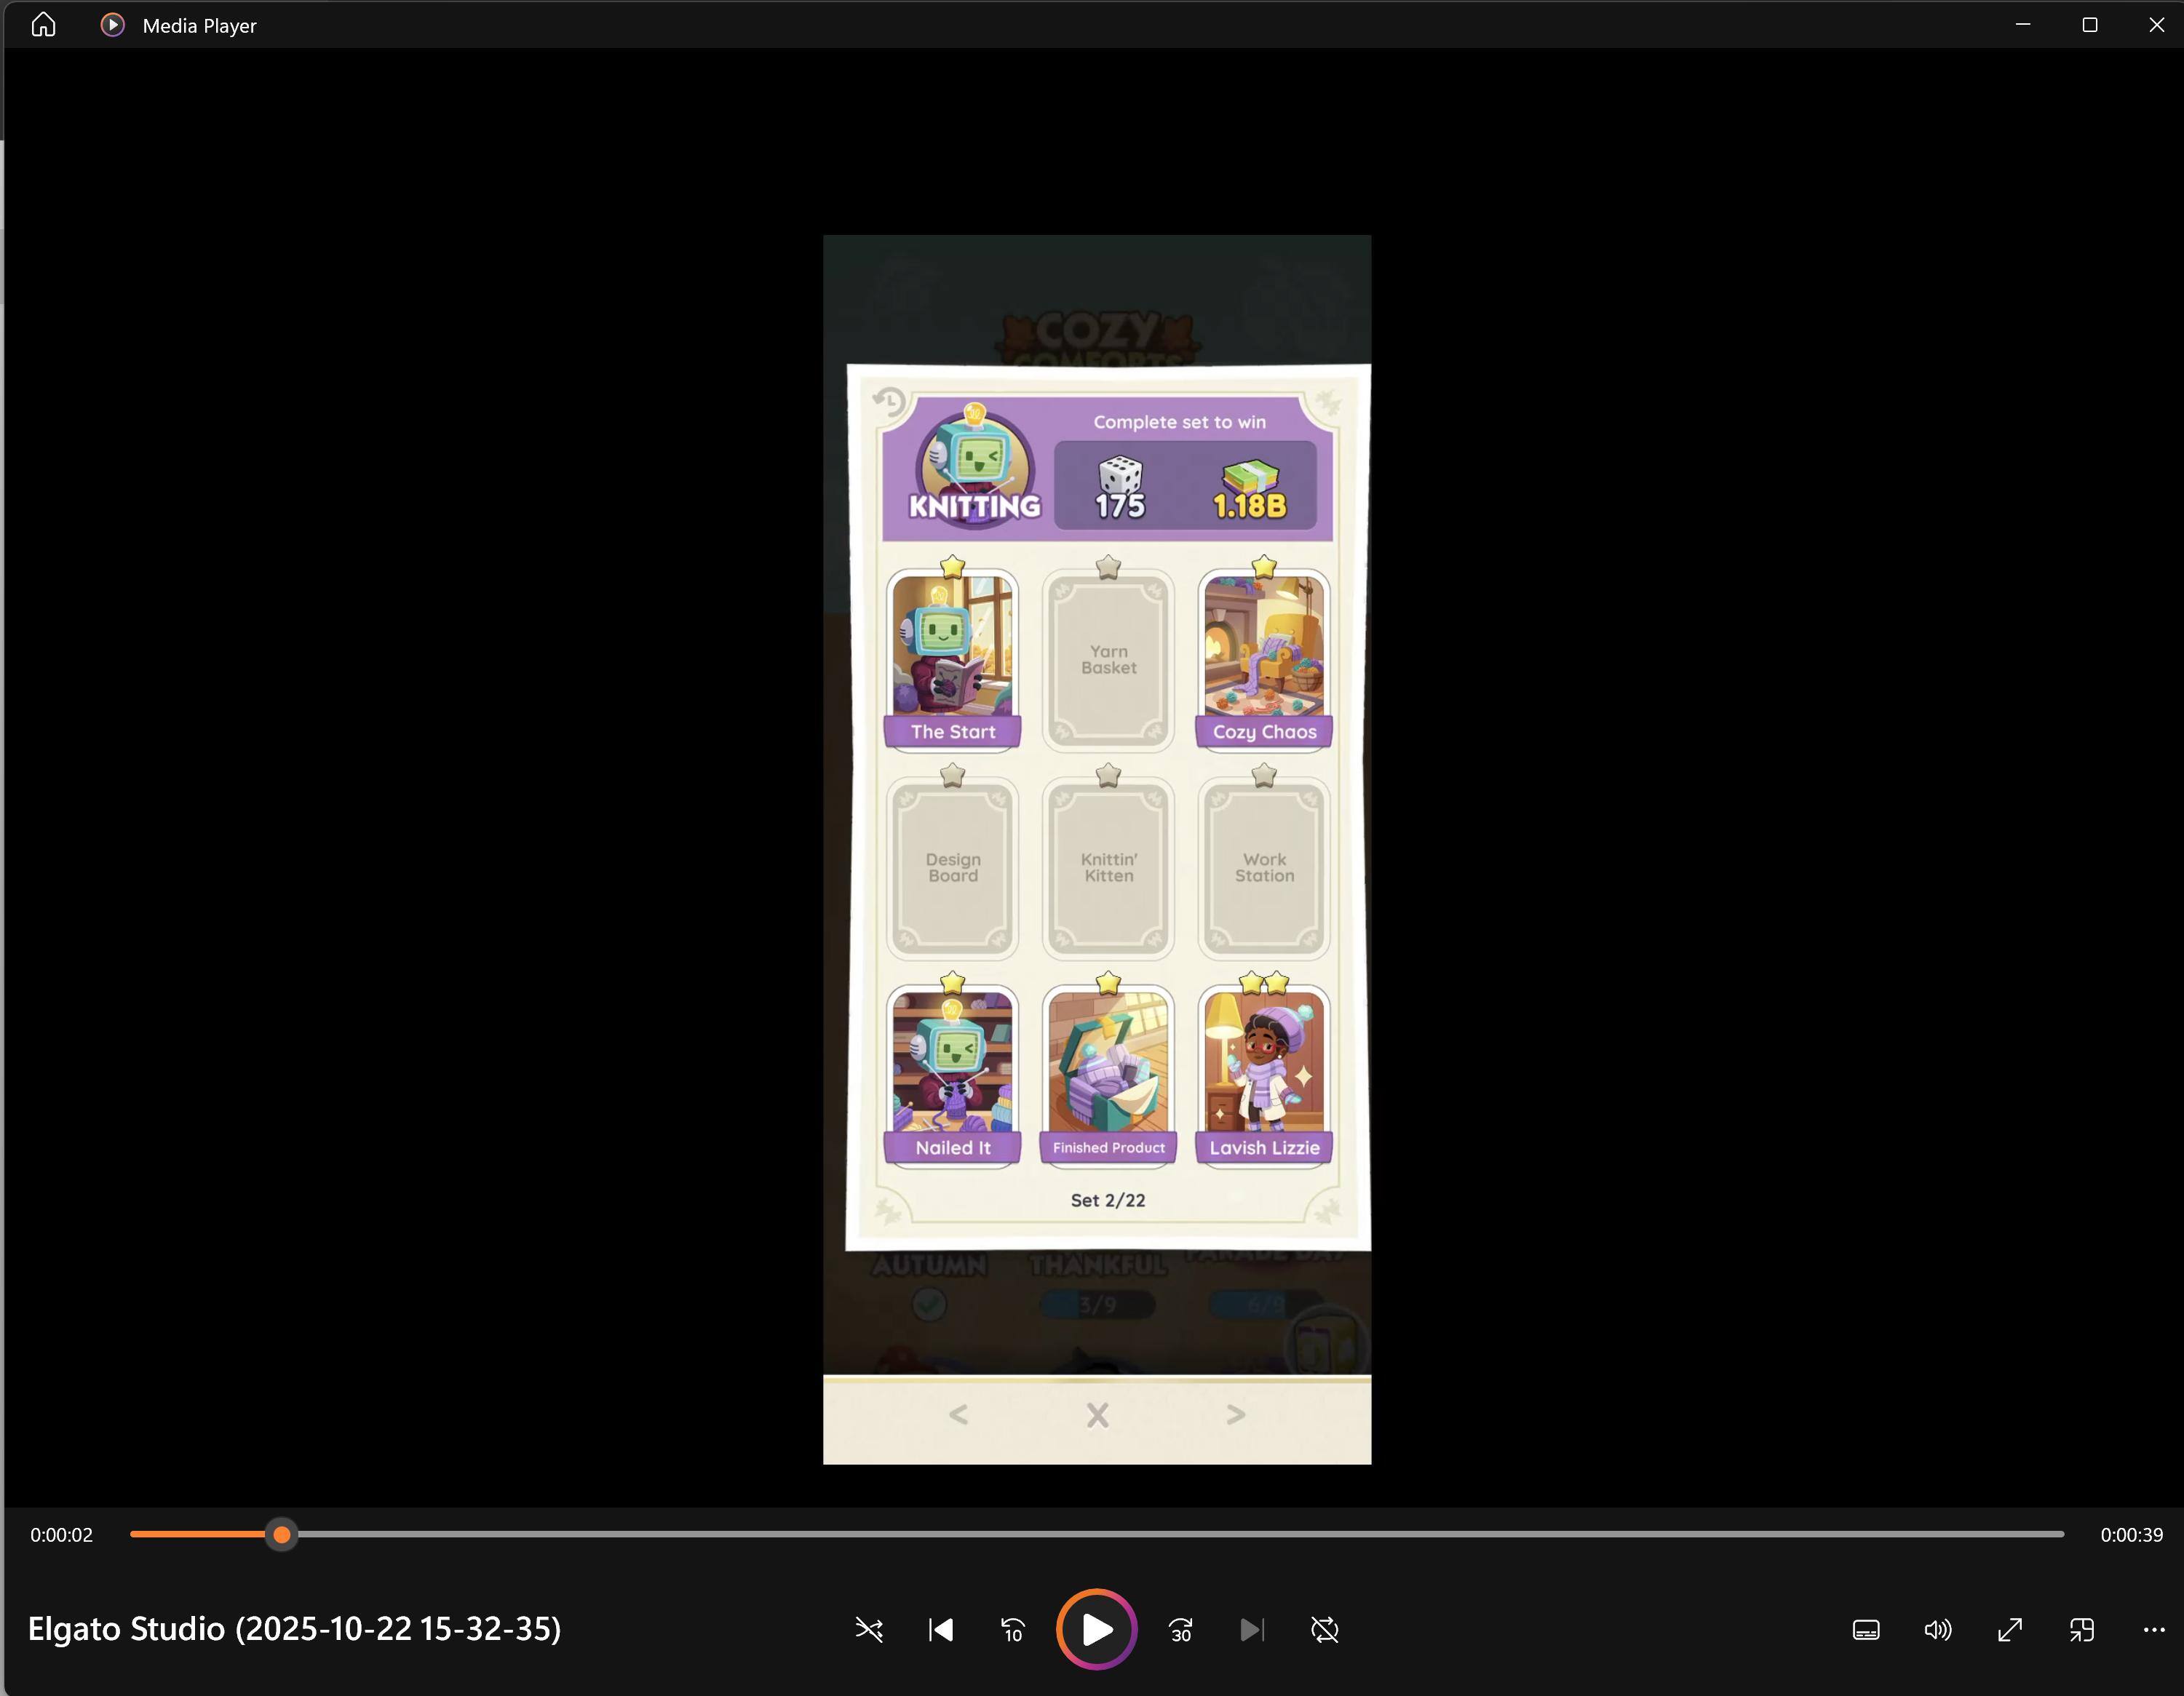
Task: Click the Home icon in title bar
Action: (43, 25)
